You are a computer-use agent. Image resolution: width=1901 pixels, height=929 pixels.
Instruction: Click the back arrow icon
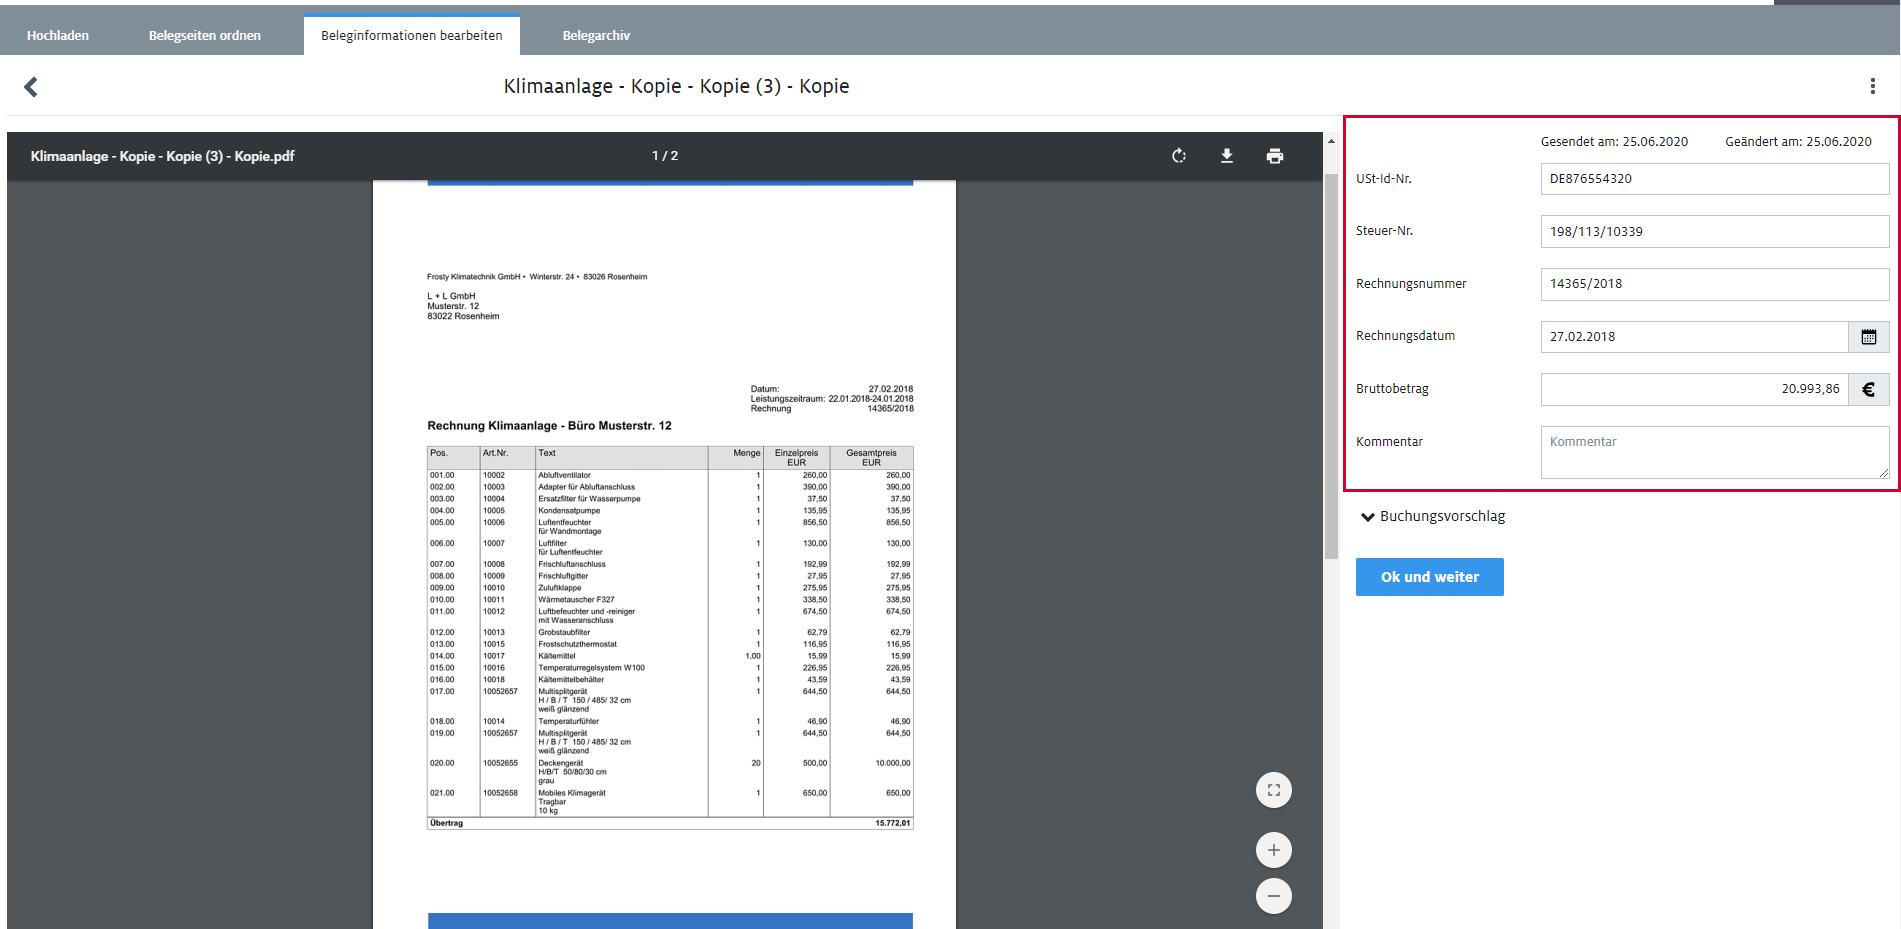point(31,87)
